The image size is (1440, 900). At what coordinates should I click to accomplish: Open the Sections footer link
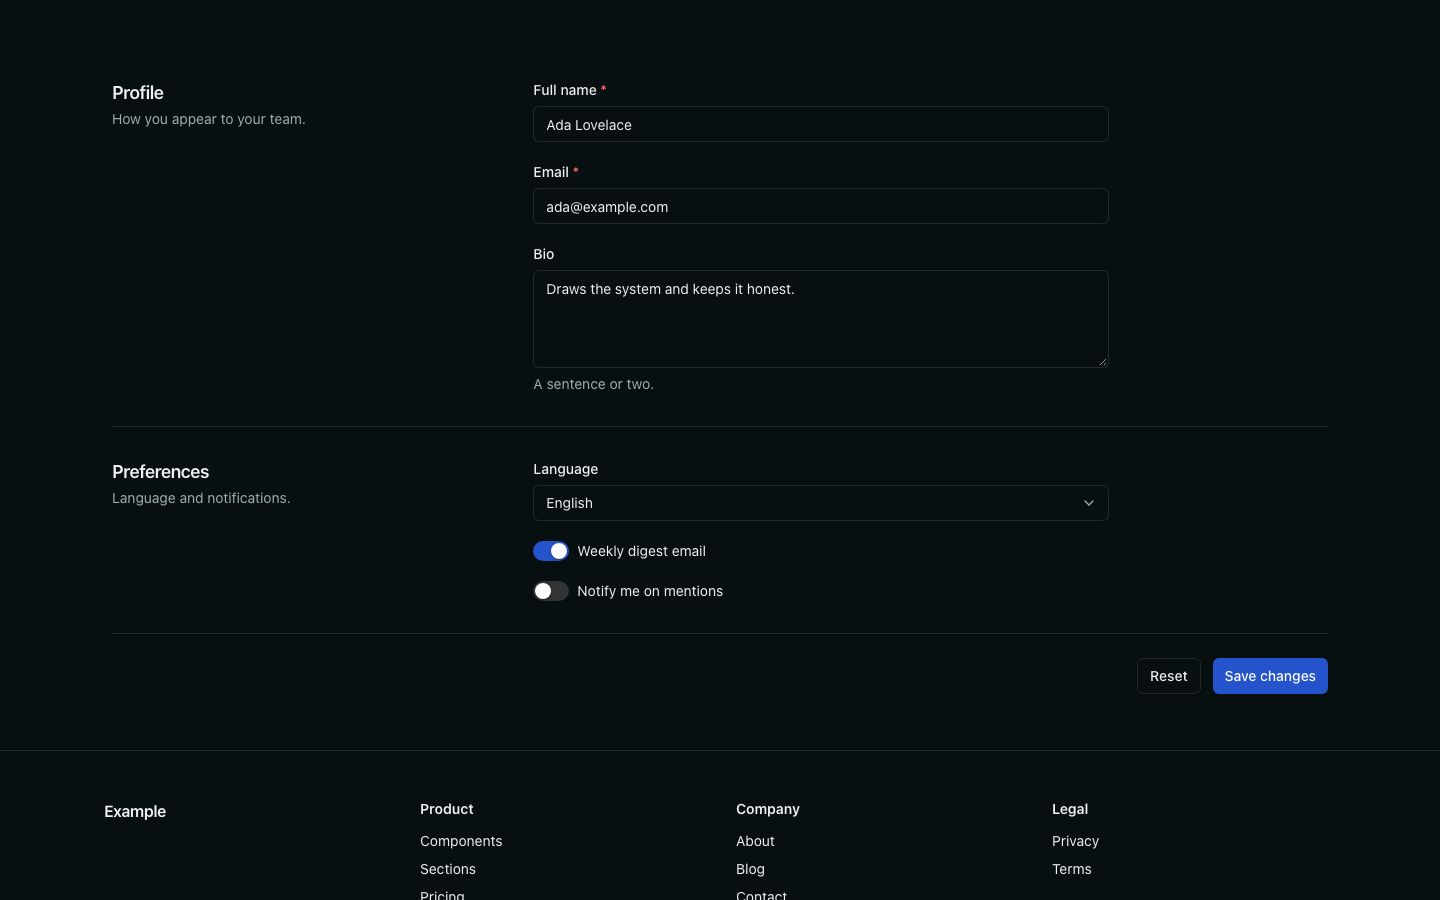coord(448,869)
